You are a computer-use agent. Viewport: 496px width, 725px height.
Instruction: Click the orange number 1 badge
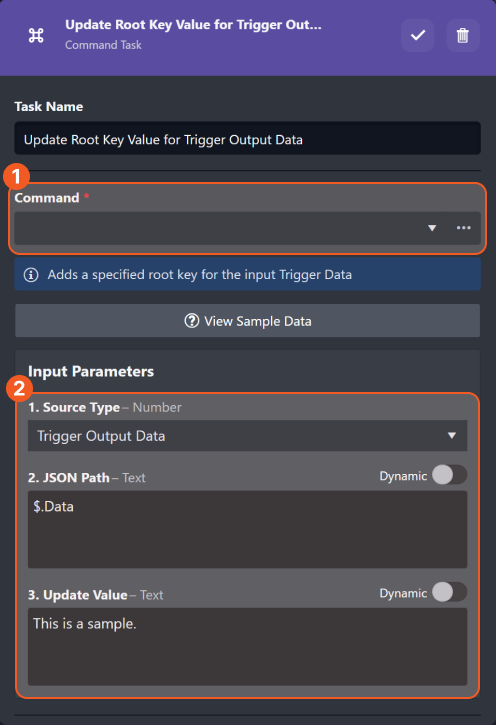click(17, 176)
